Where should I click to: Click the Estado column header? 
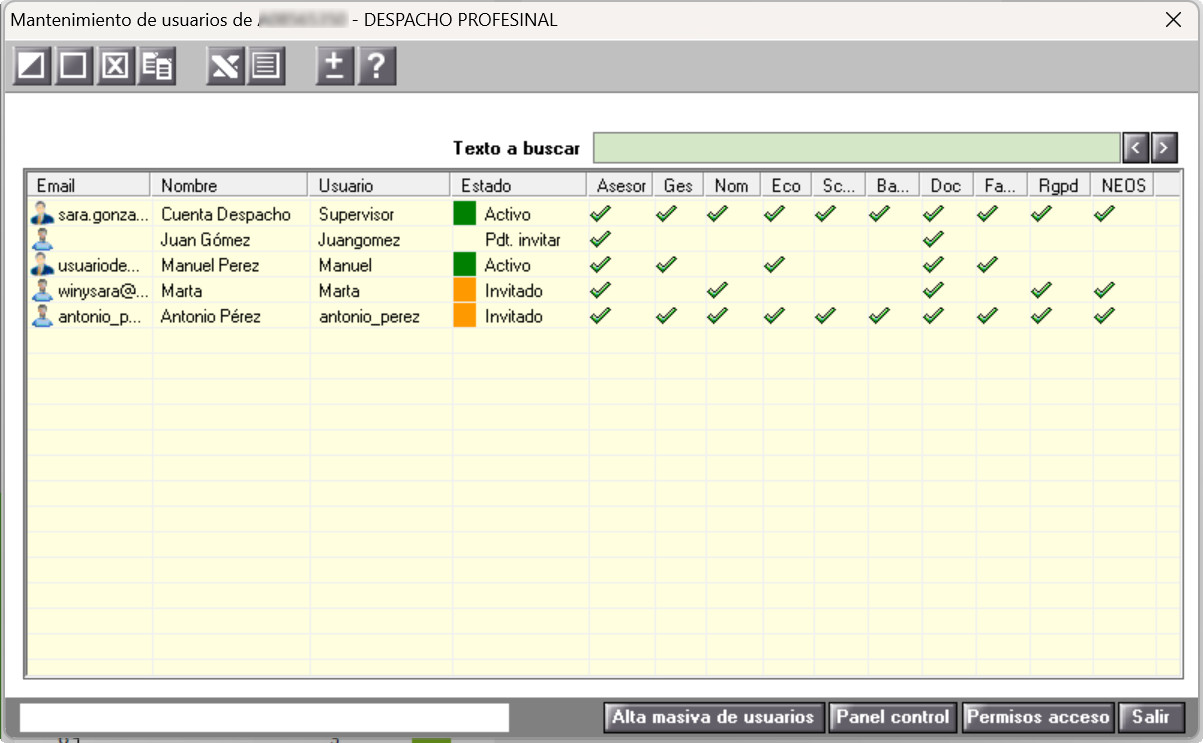pos(518,185)
